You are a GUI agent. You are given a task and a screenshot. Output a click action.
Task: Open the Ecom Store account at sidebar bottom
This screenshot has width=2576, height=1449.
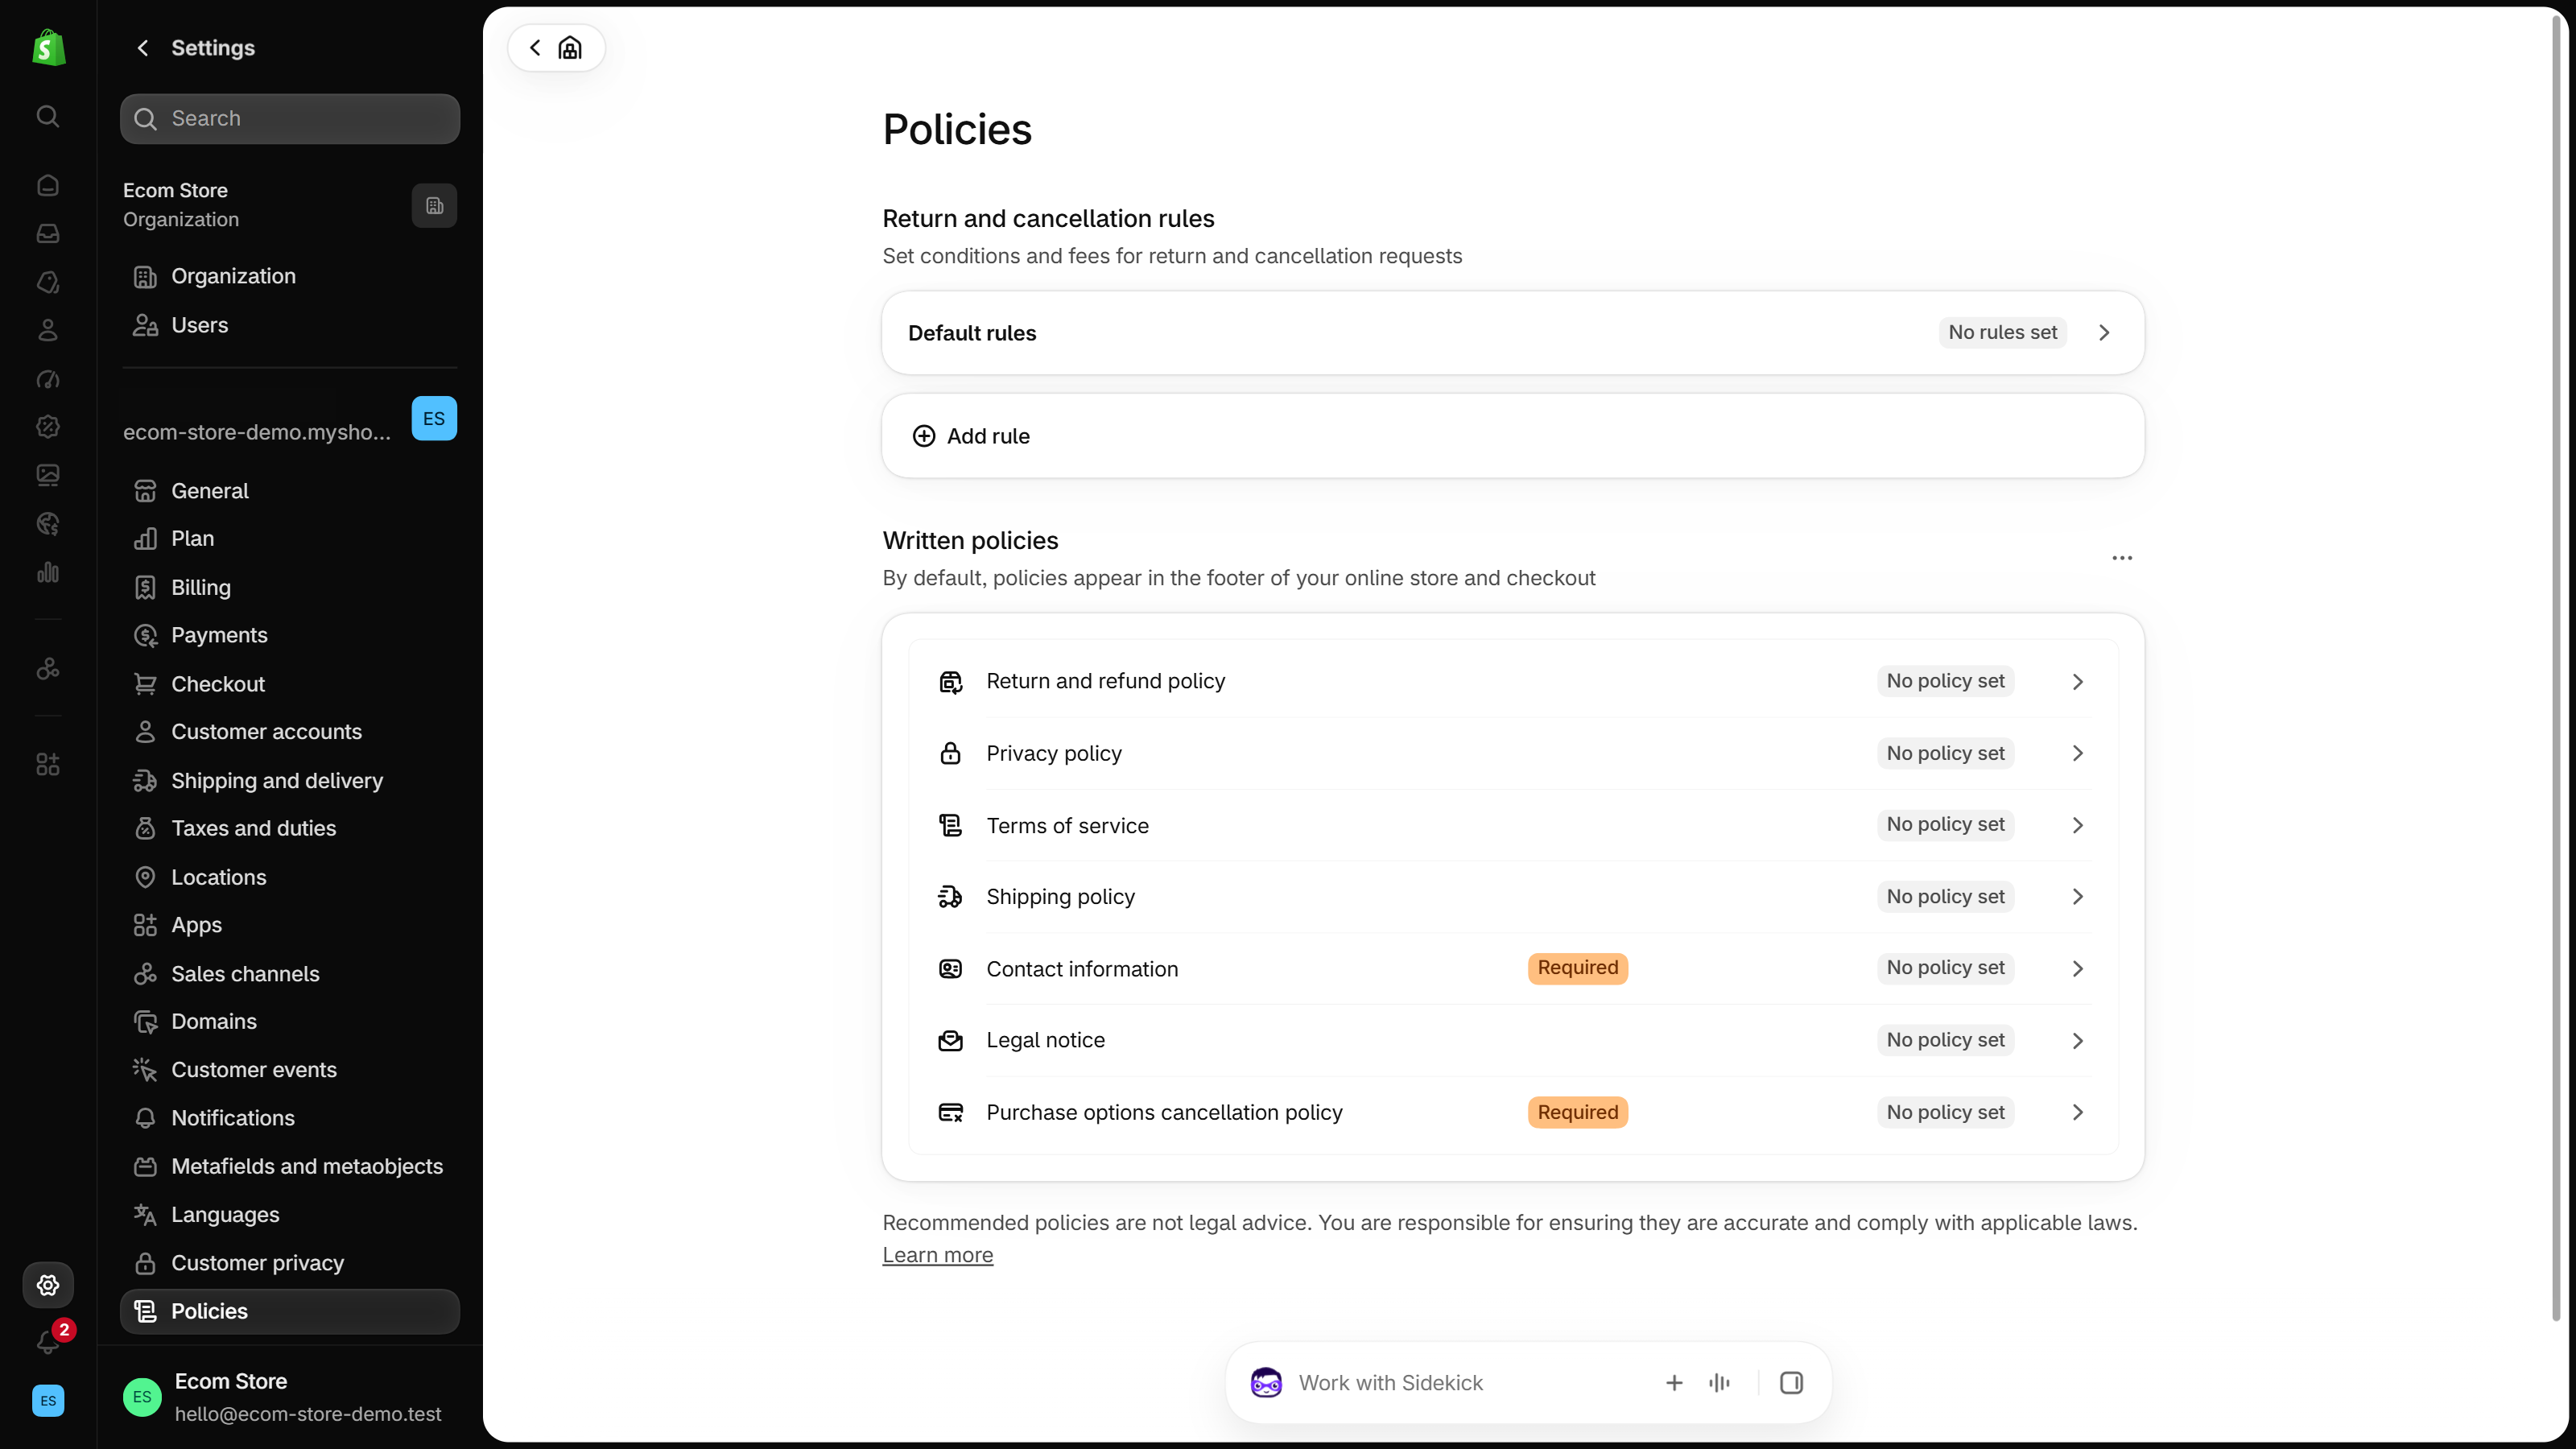point(290,1397)
